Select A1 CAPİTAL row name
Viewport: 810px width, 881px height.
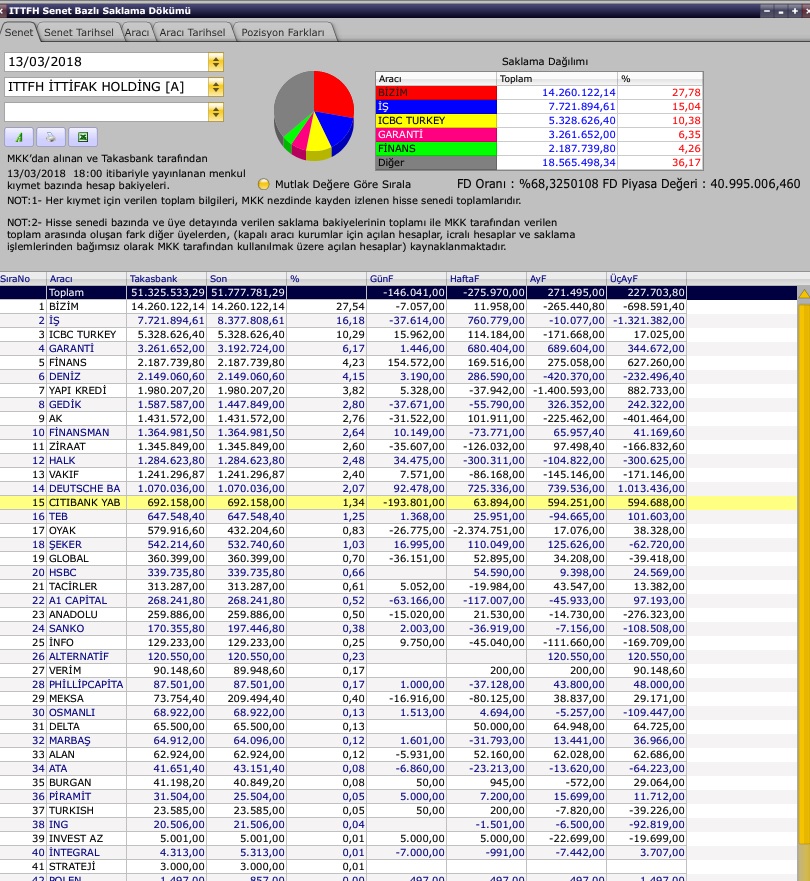tap(78, 601)
